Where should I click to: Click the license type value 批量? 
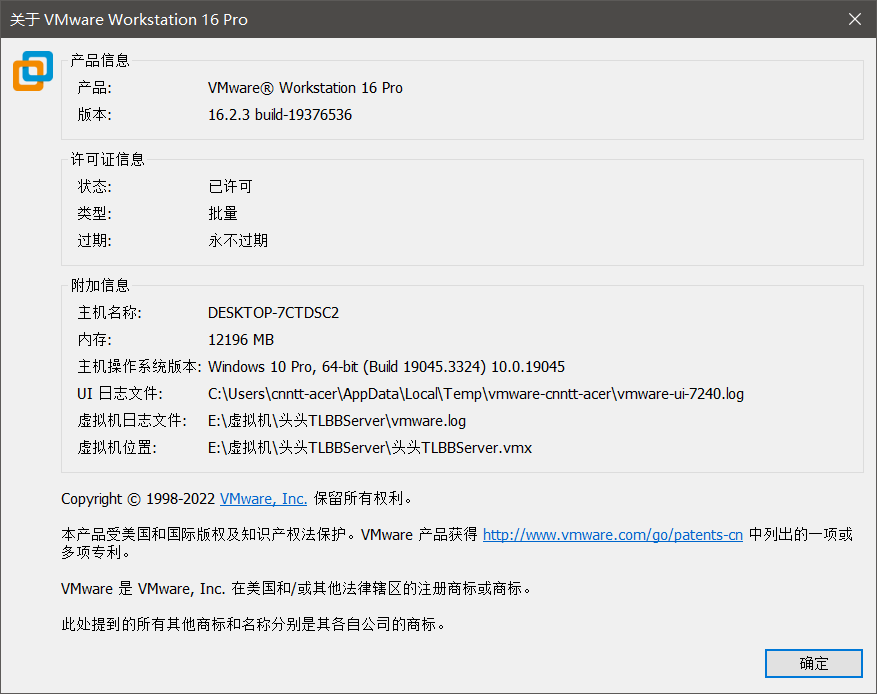(223, 213)
